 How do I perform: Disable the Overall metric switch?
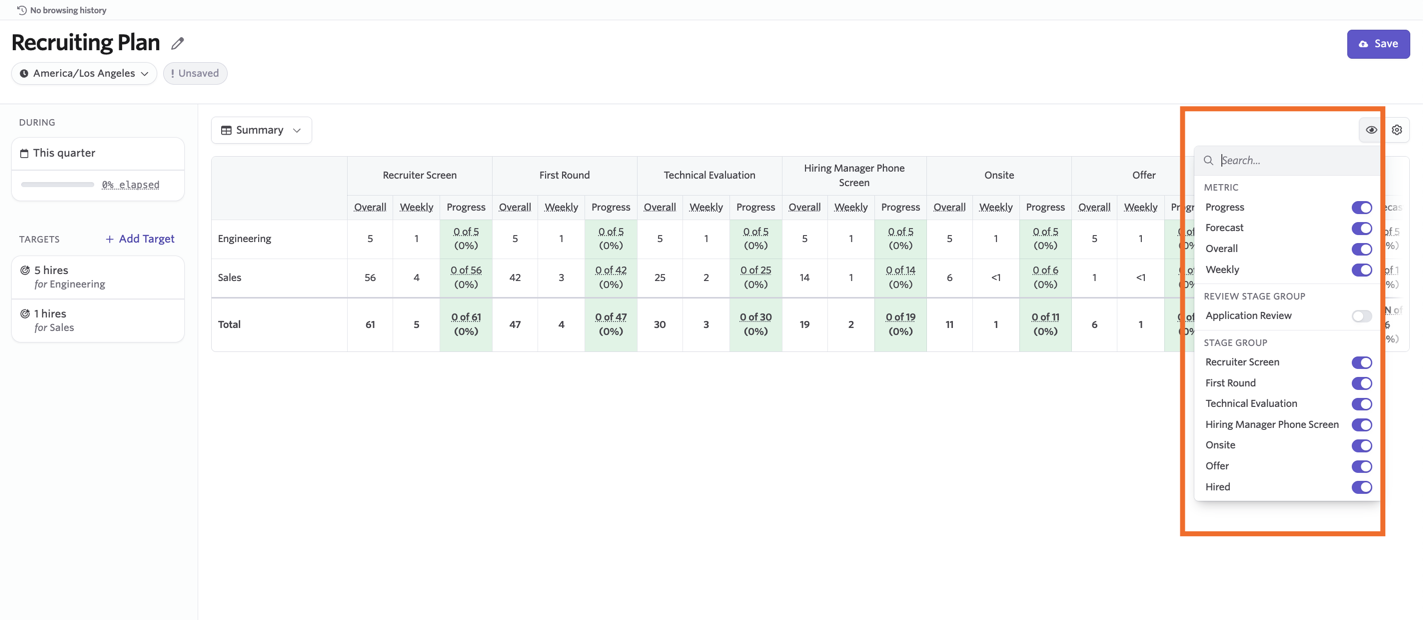coord(1362,249)
